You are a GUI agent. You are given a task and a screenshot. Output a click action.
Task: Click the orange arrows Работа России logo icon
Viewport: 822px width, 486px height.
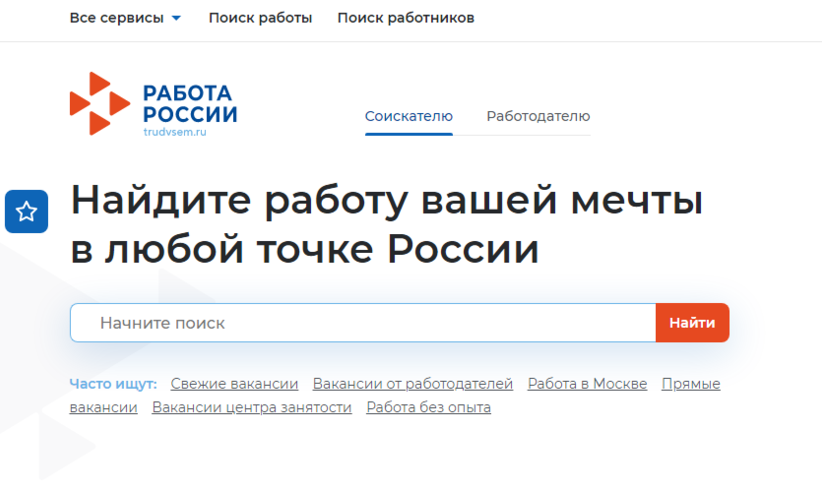pyautogui.click(x=100, y=103)
